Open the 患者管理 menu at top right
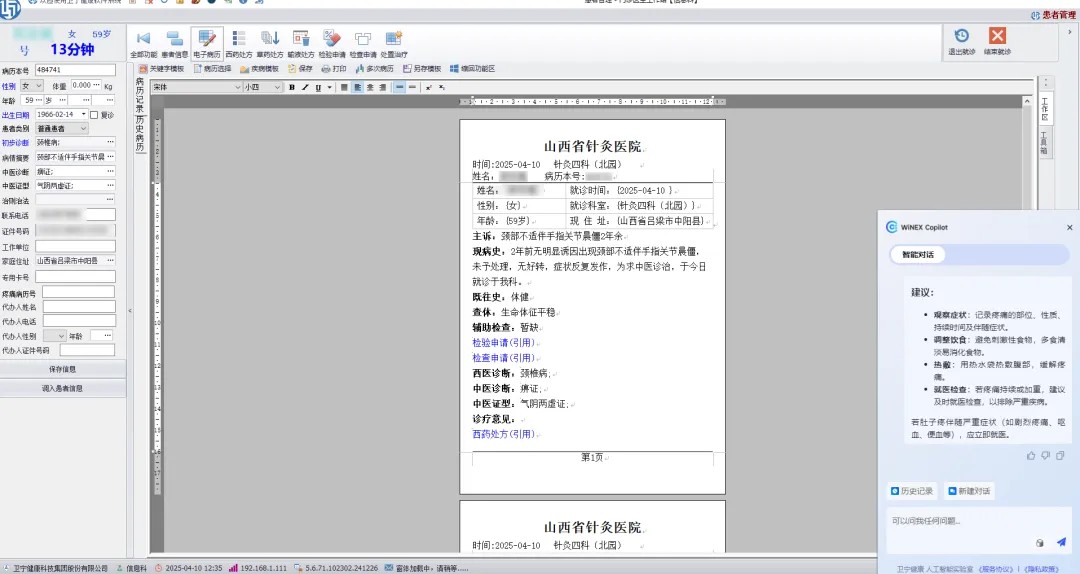The height and width of the screenshot is (574, 1080). pos(1054,15)
